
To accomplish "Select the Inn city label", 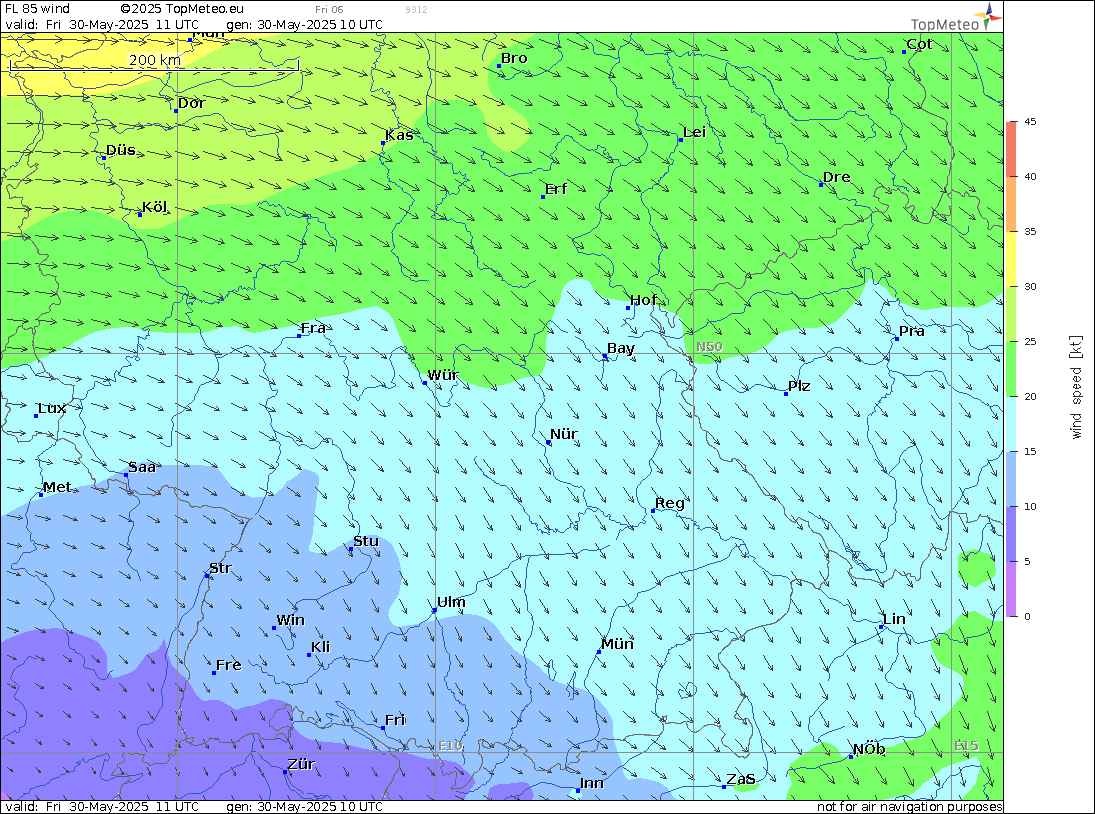I will pos(591,783).
